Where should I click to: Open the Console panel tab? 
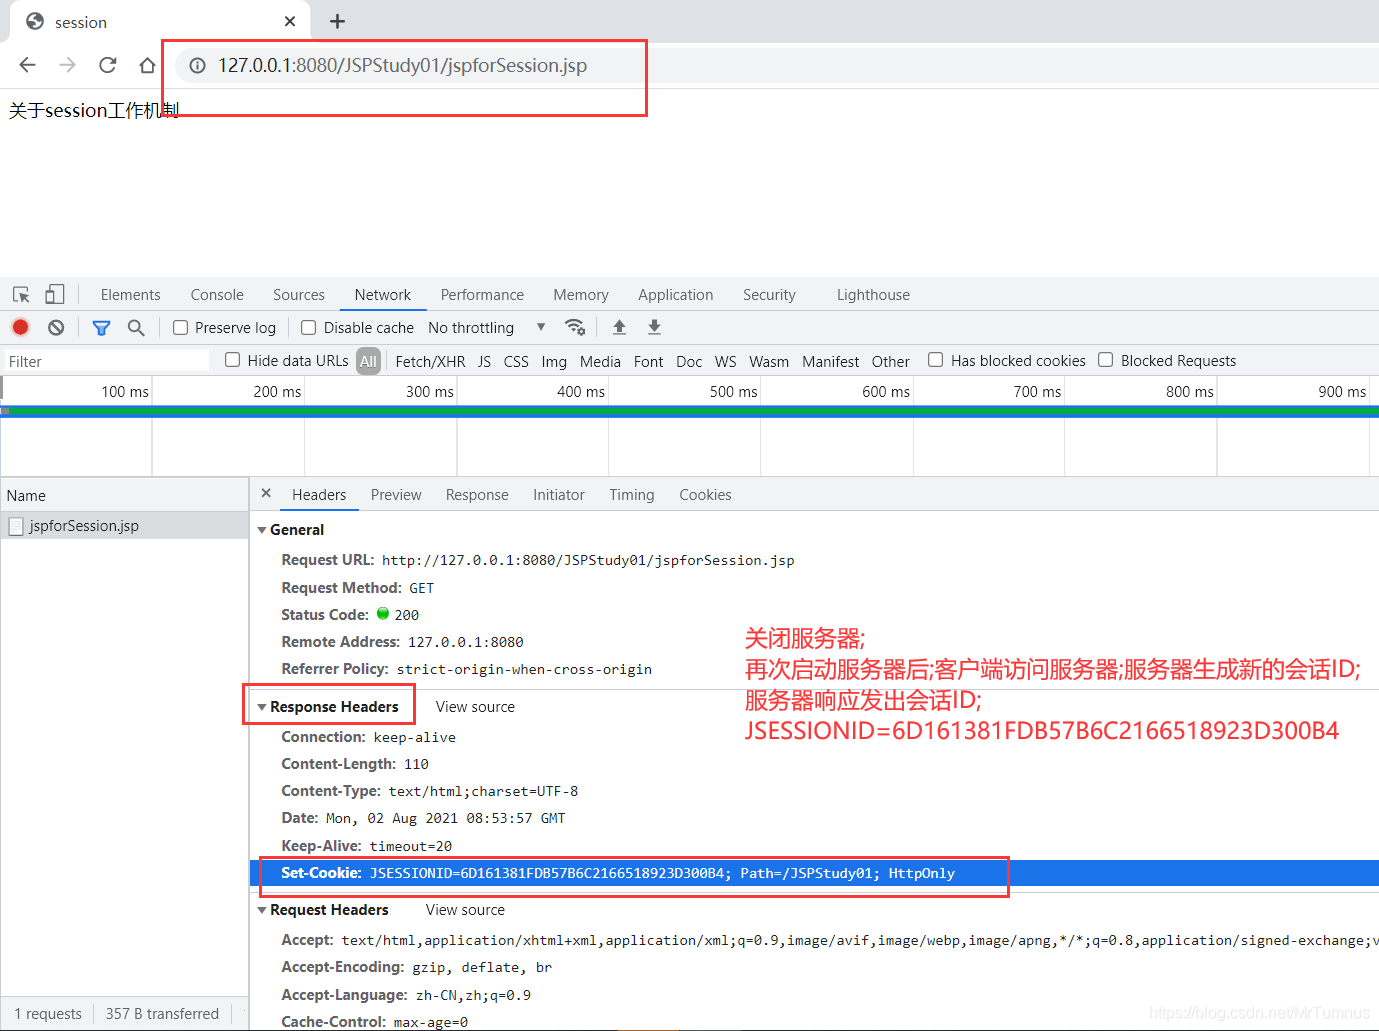(x=217, y=295)
